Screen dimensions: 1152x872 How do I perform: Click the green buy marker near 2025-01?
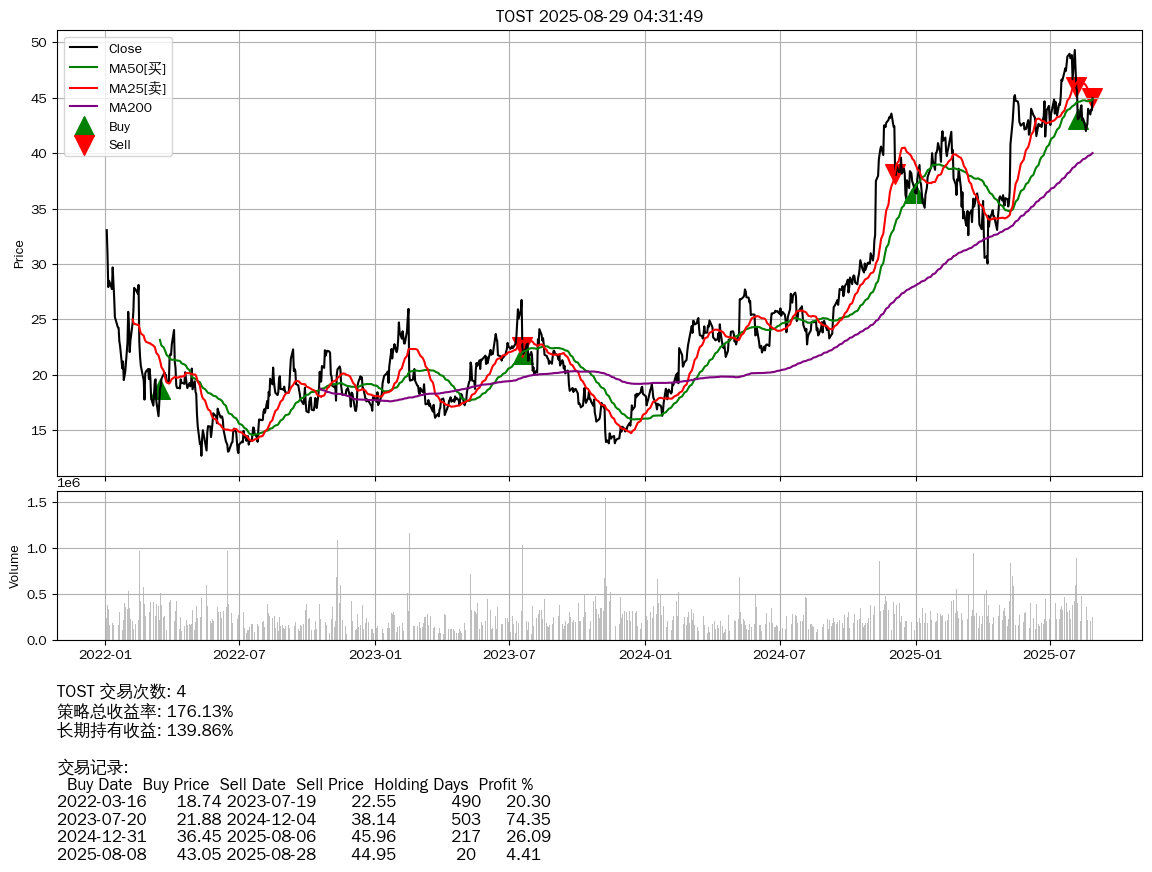(x=914, y=192)
